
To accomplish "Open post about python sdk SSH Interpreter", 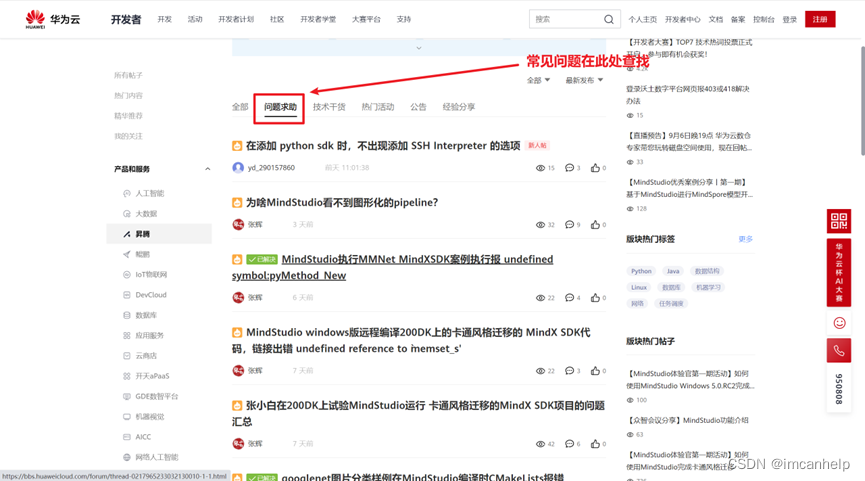I will click(x=383, y=146).
